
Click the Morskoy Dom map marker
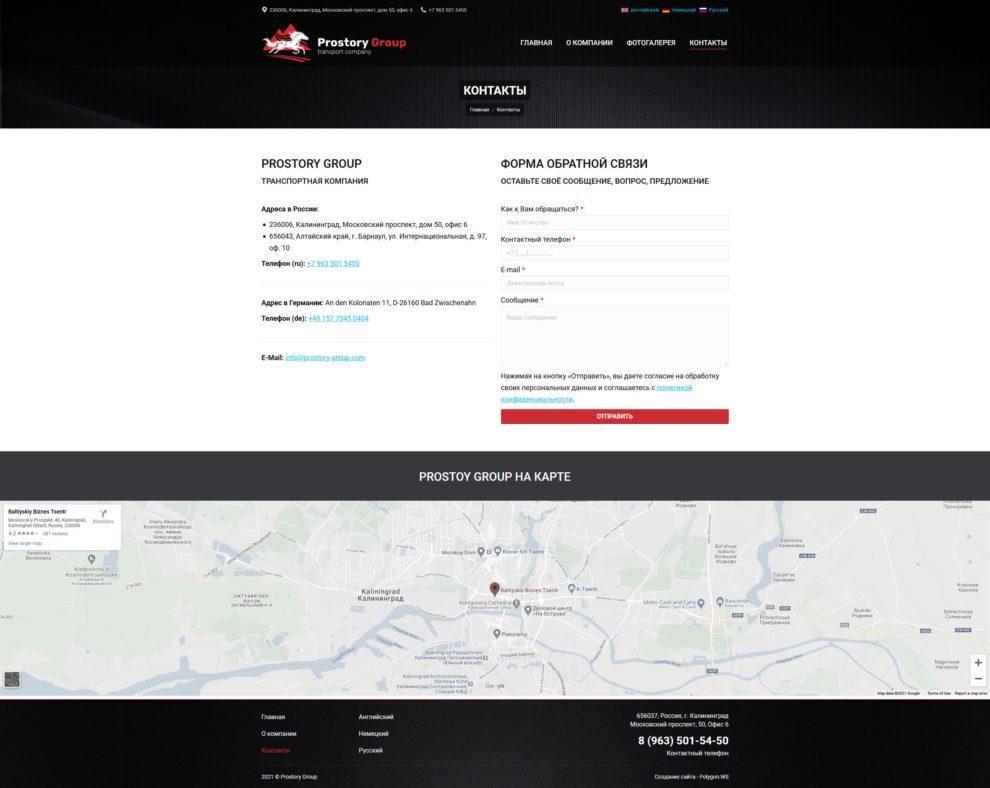(x=481, y=552)
